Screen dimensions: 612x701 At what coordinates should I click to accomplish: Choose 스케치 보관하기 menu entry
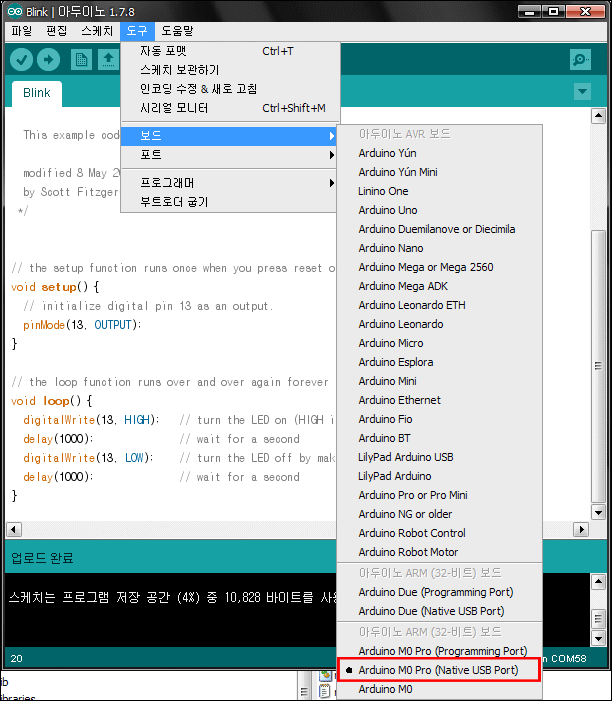[x=230, y=70]
